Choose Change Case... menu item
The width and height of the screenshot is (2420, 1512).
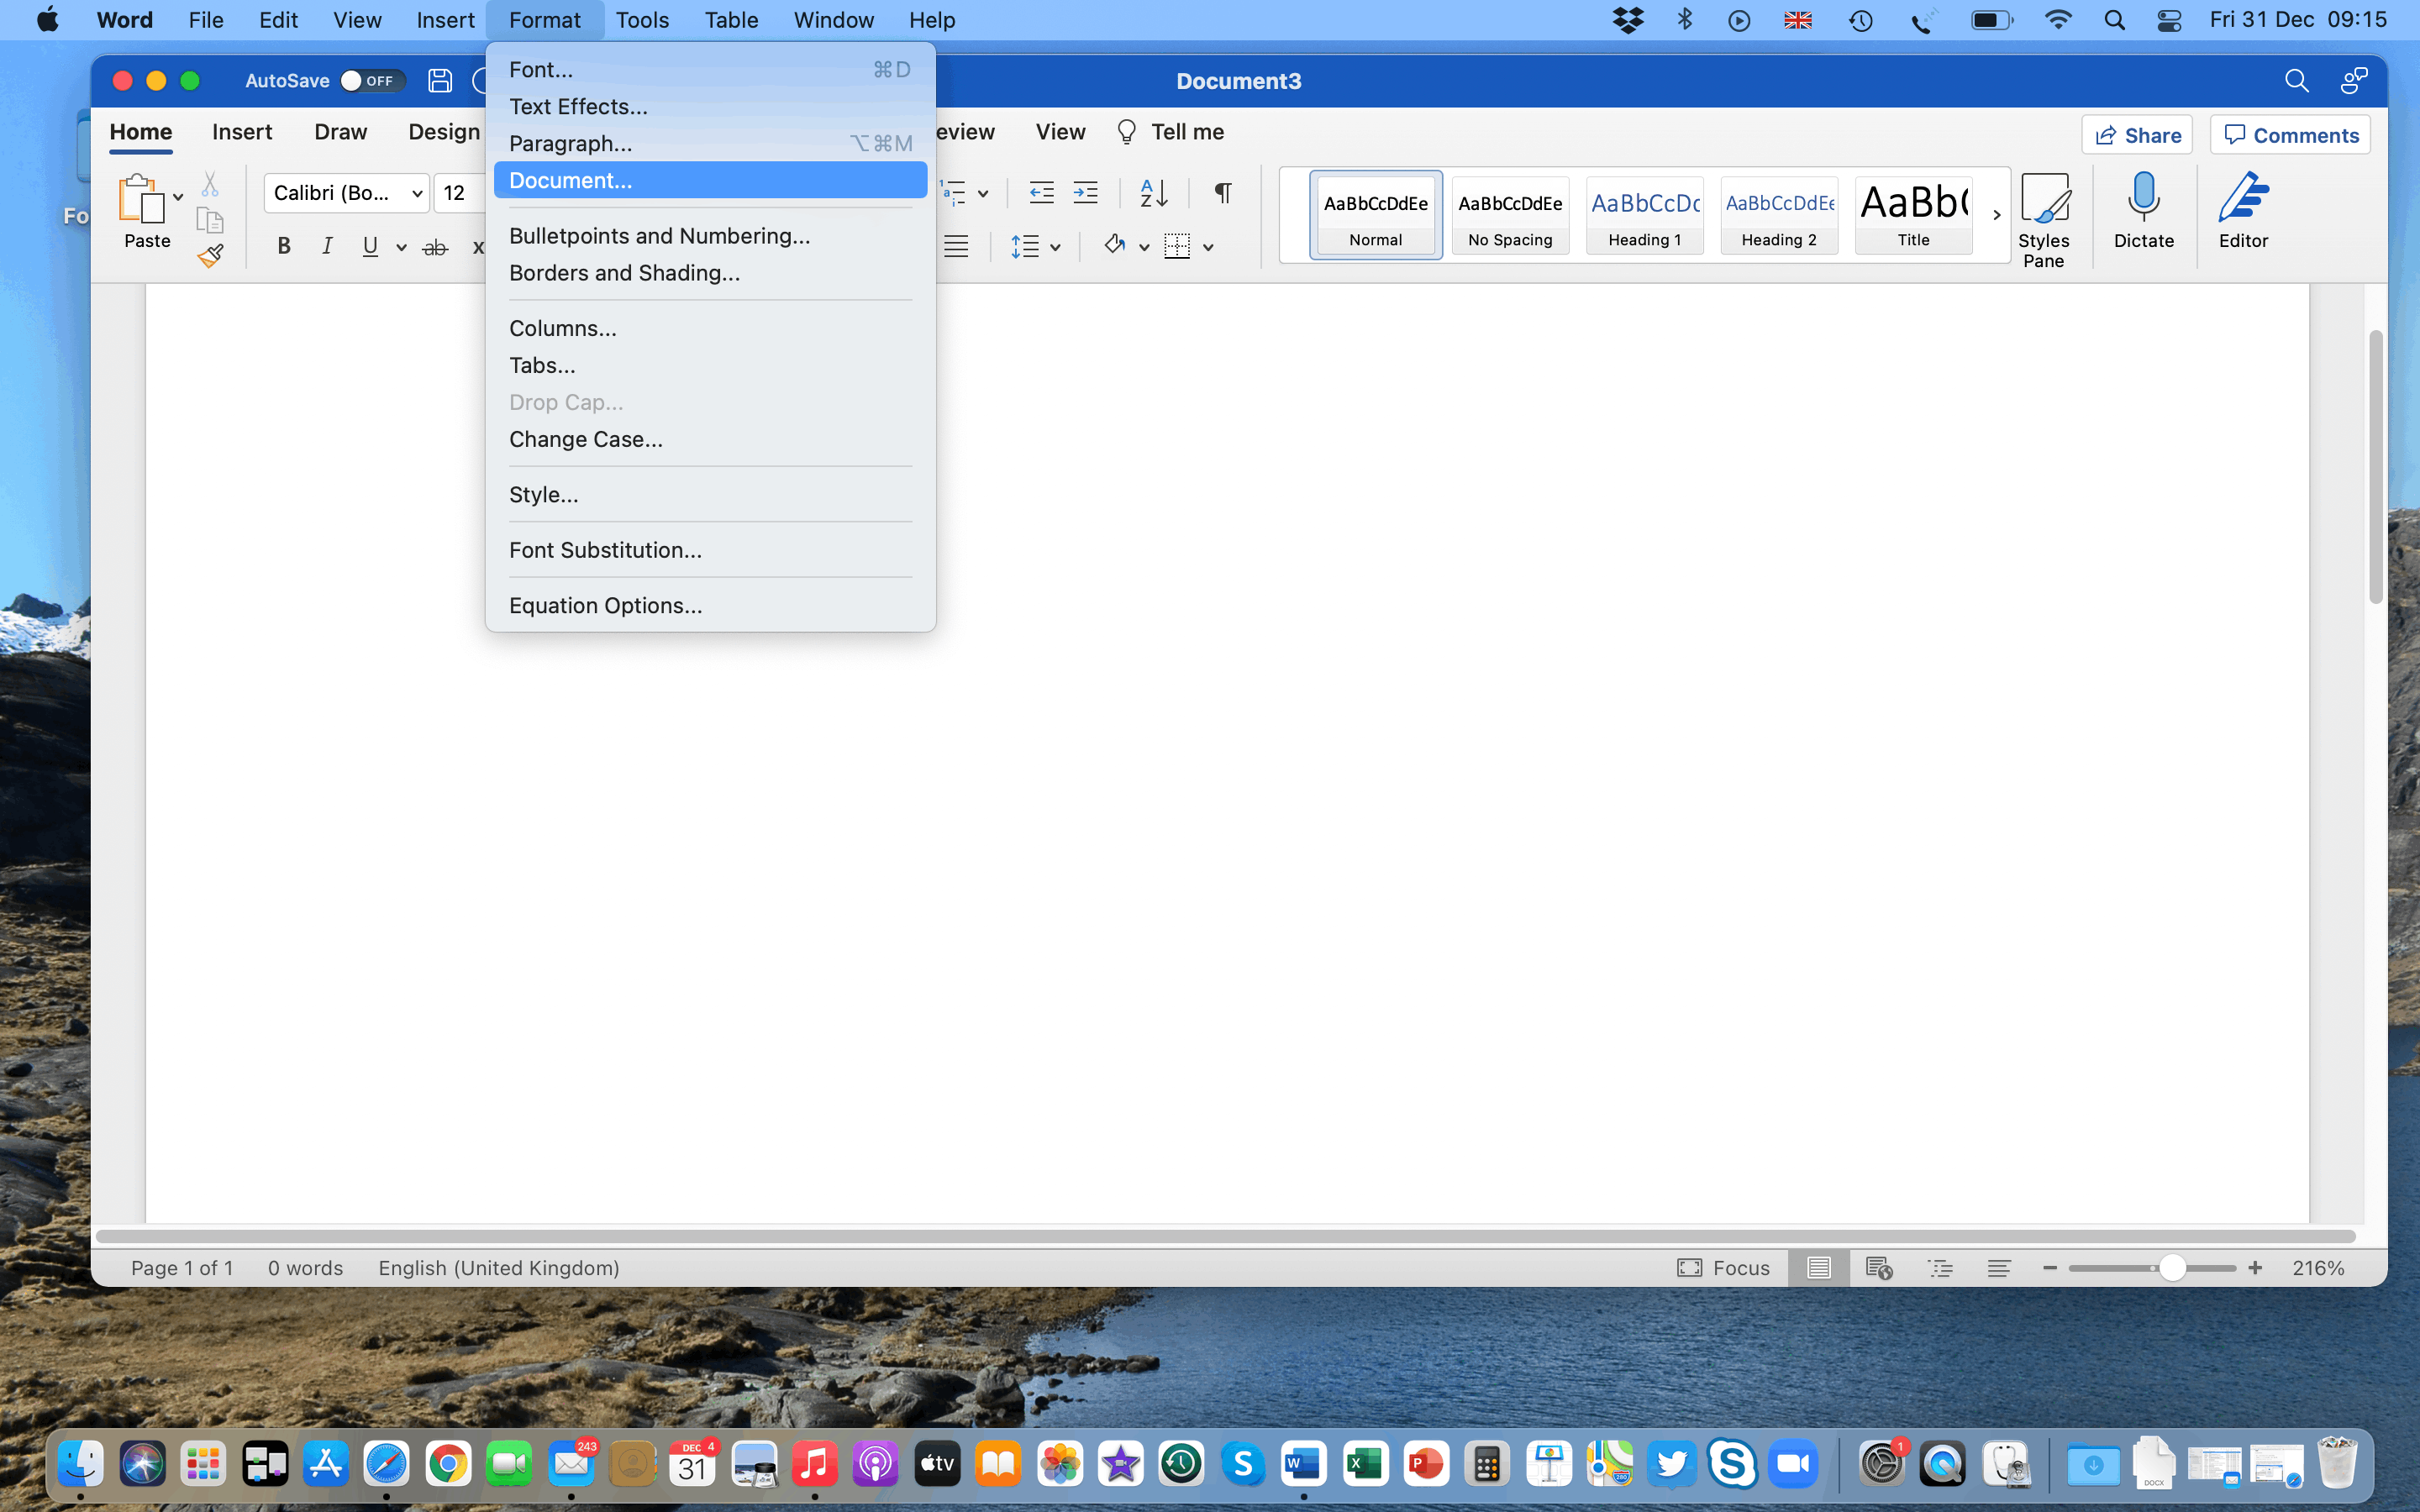coord(710,439)
